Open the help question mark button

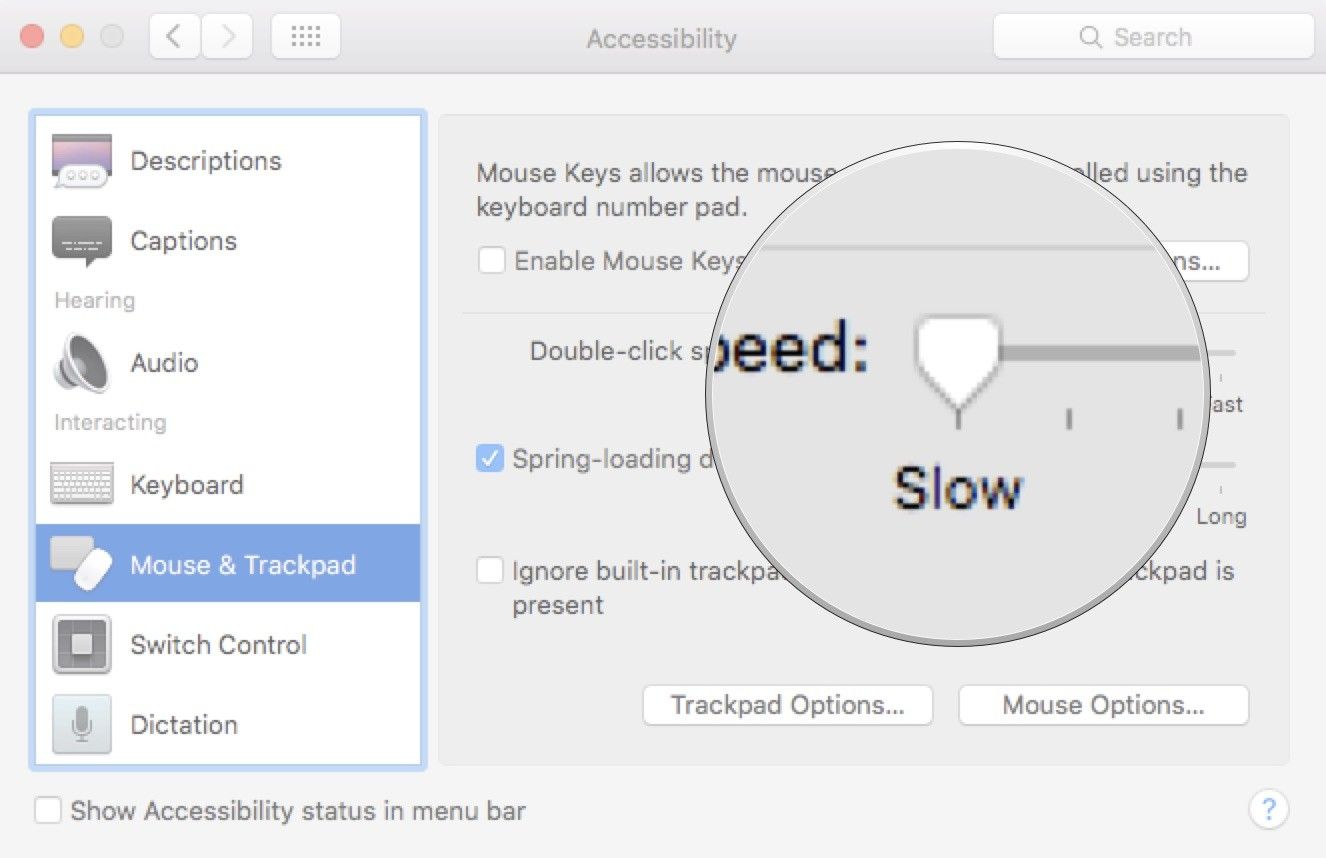[1269, 809]
